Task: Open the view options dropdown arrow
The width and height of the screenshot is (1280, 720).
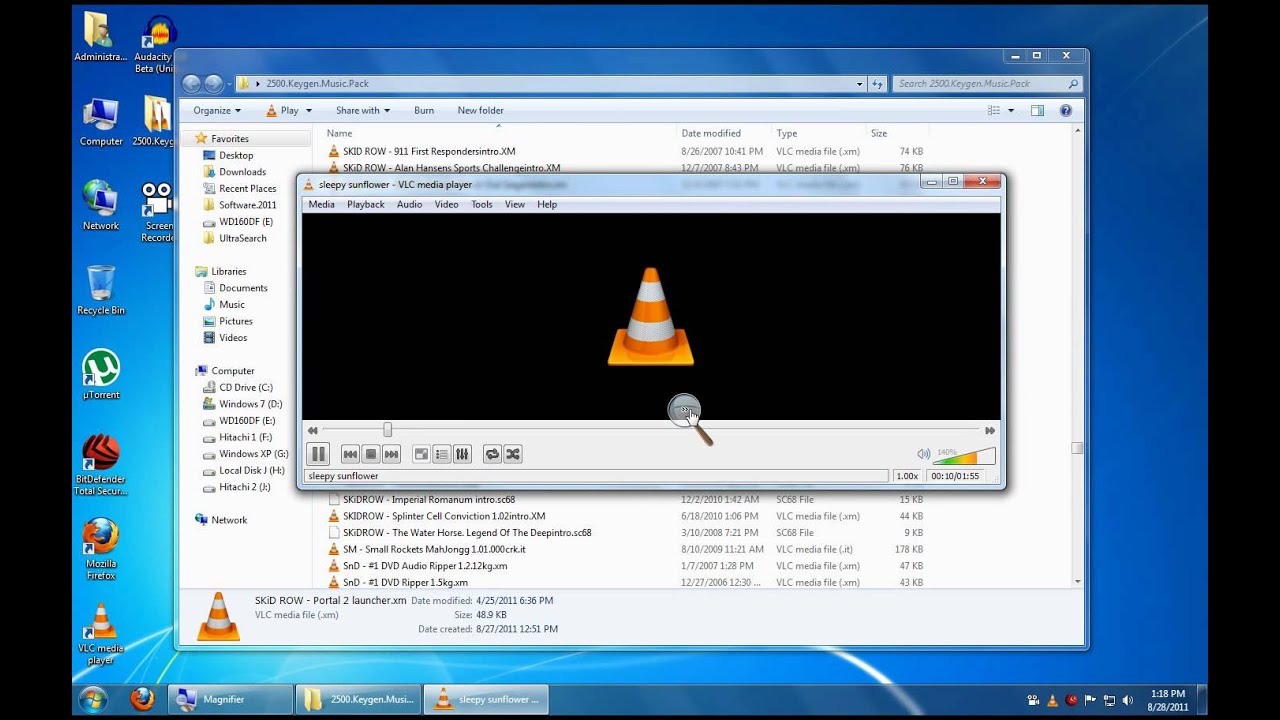Action: click(1011, 111)
